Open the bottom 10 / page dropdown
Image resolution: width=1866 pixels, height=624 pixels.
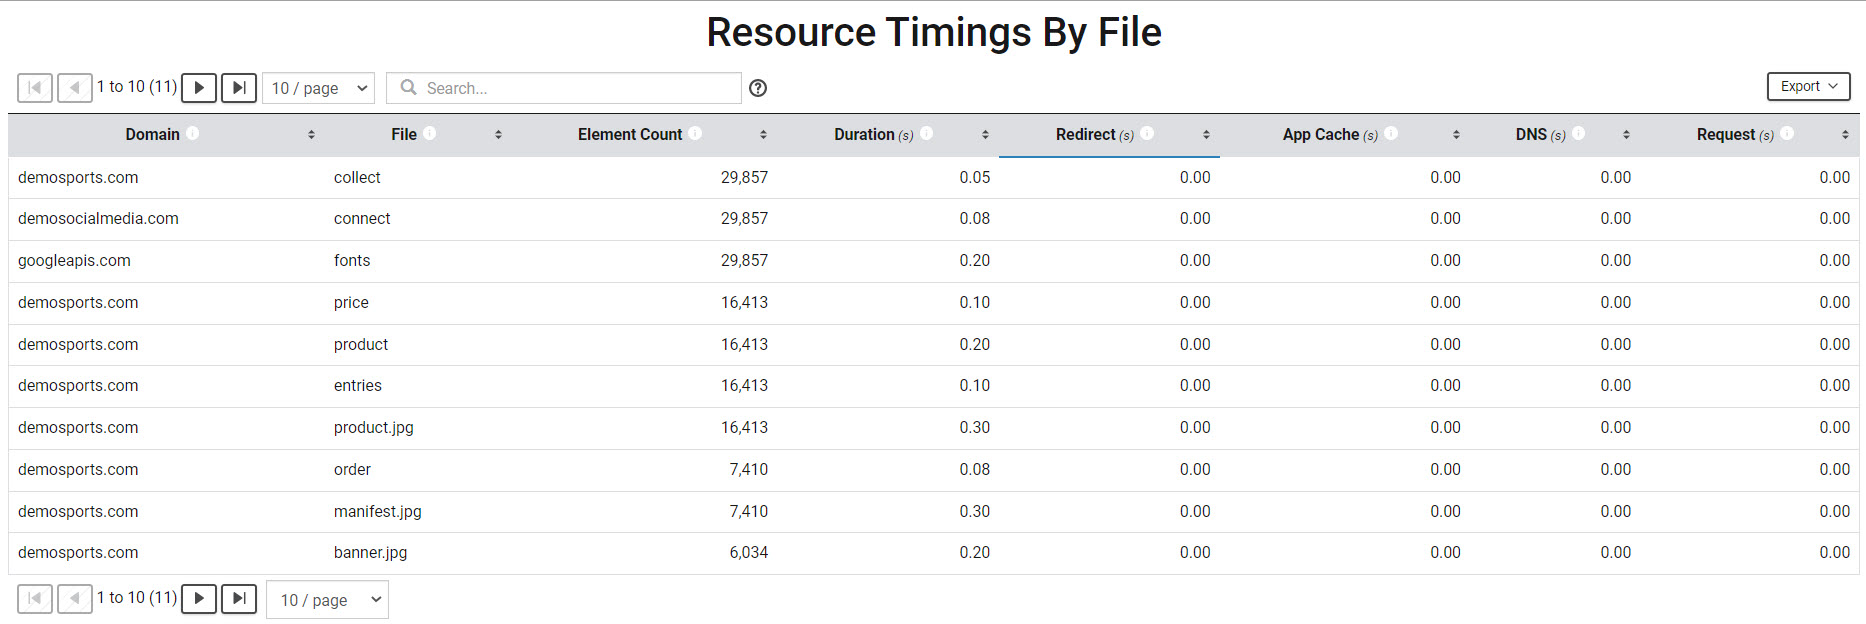coord(327,600)
